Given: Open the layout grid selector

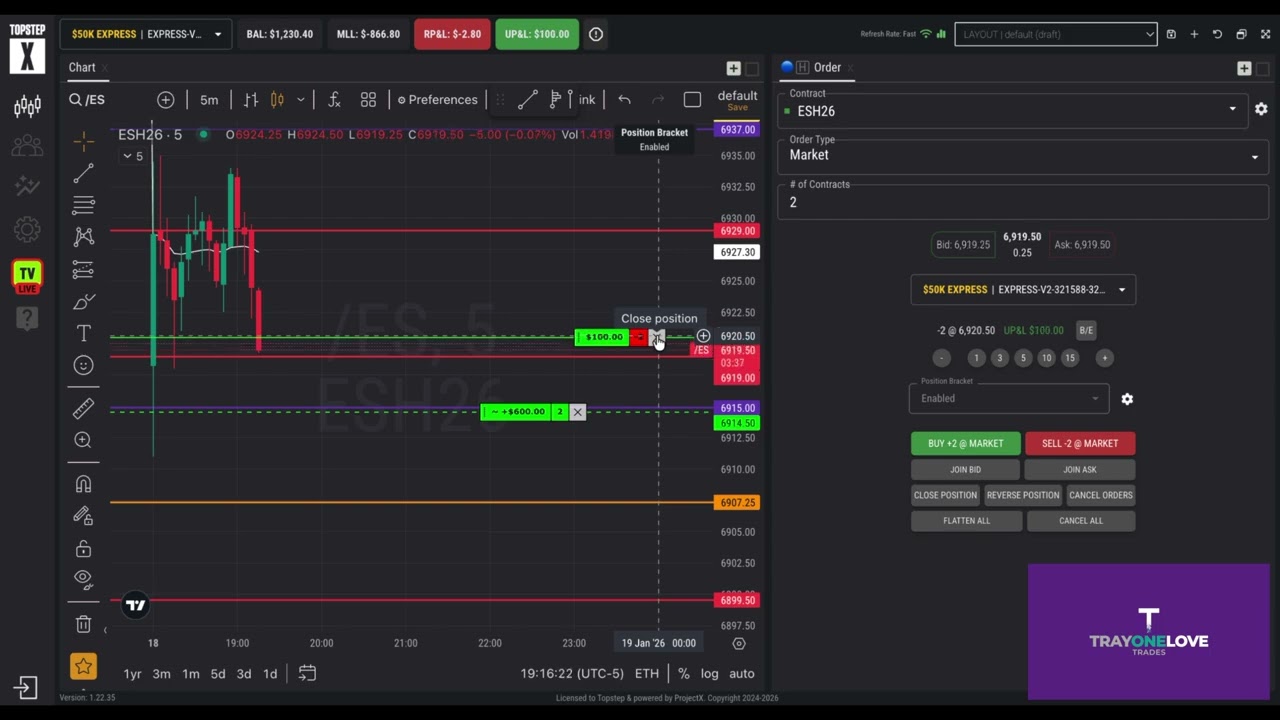Looking at the screenshot, I should tap(368, 100).
